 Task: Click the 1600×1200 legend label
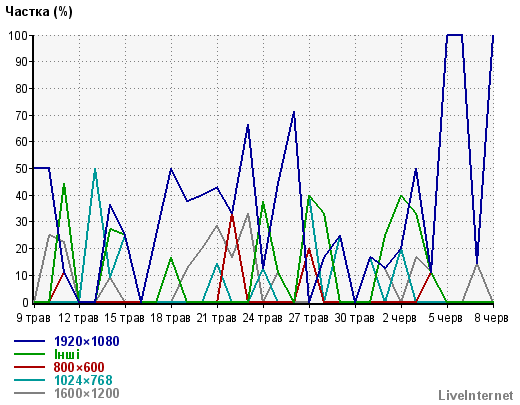tap(87, 393)
